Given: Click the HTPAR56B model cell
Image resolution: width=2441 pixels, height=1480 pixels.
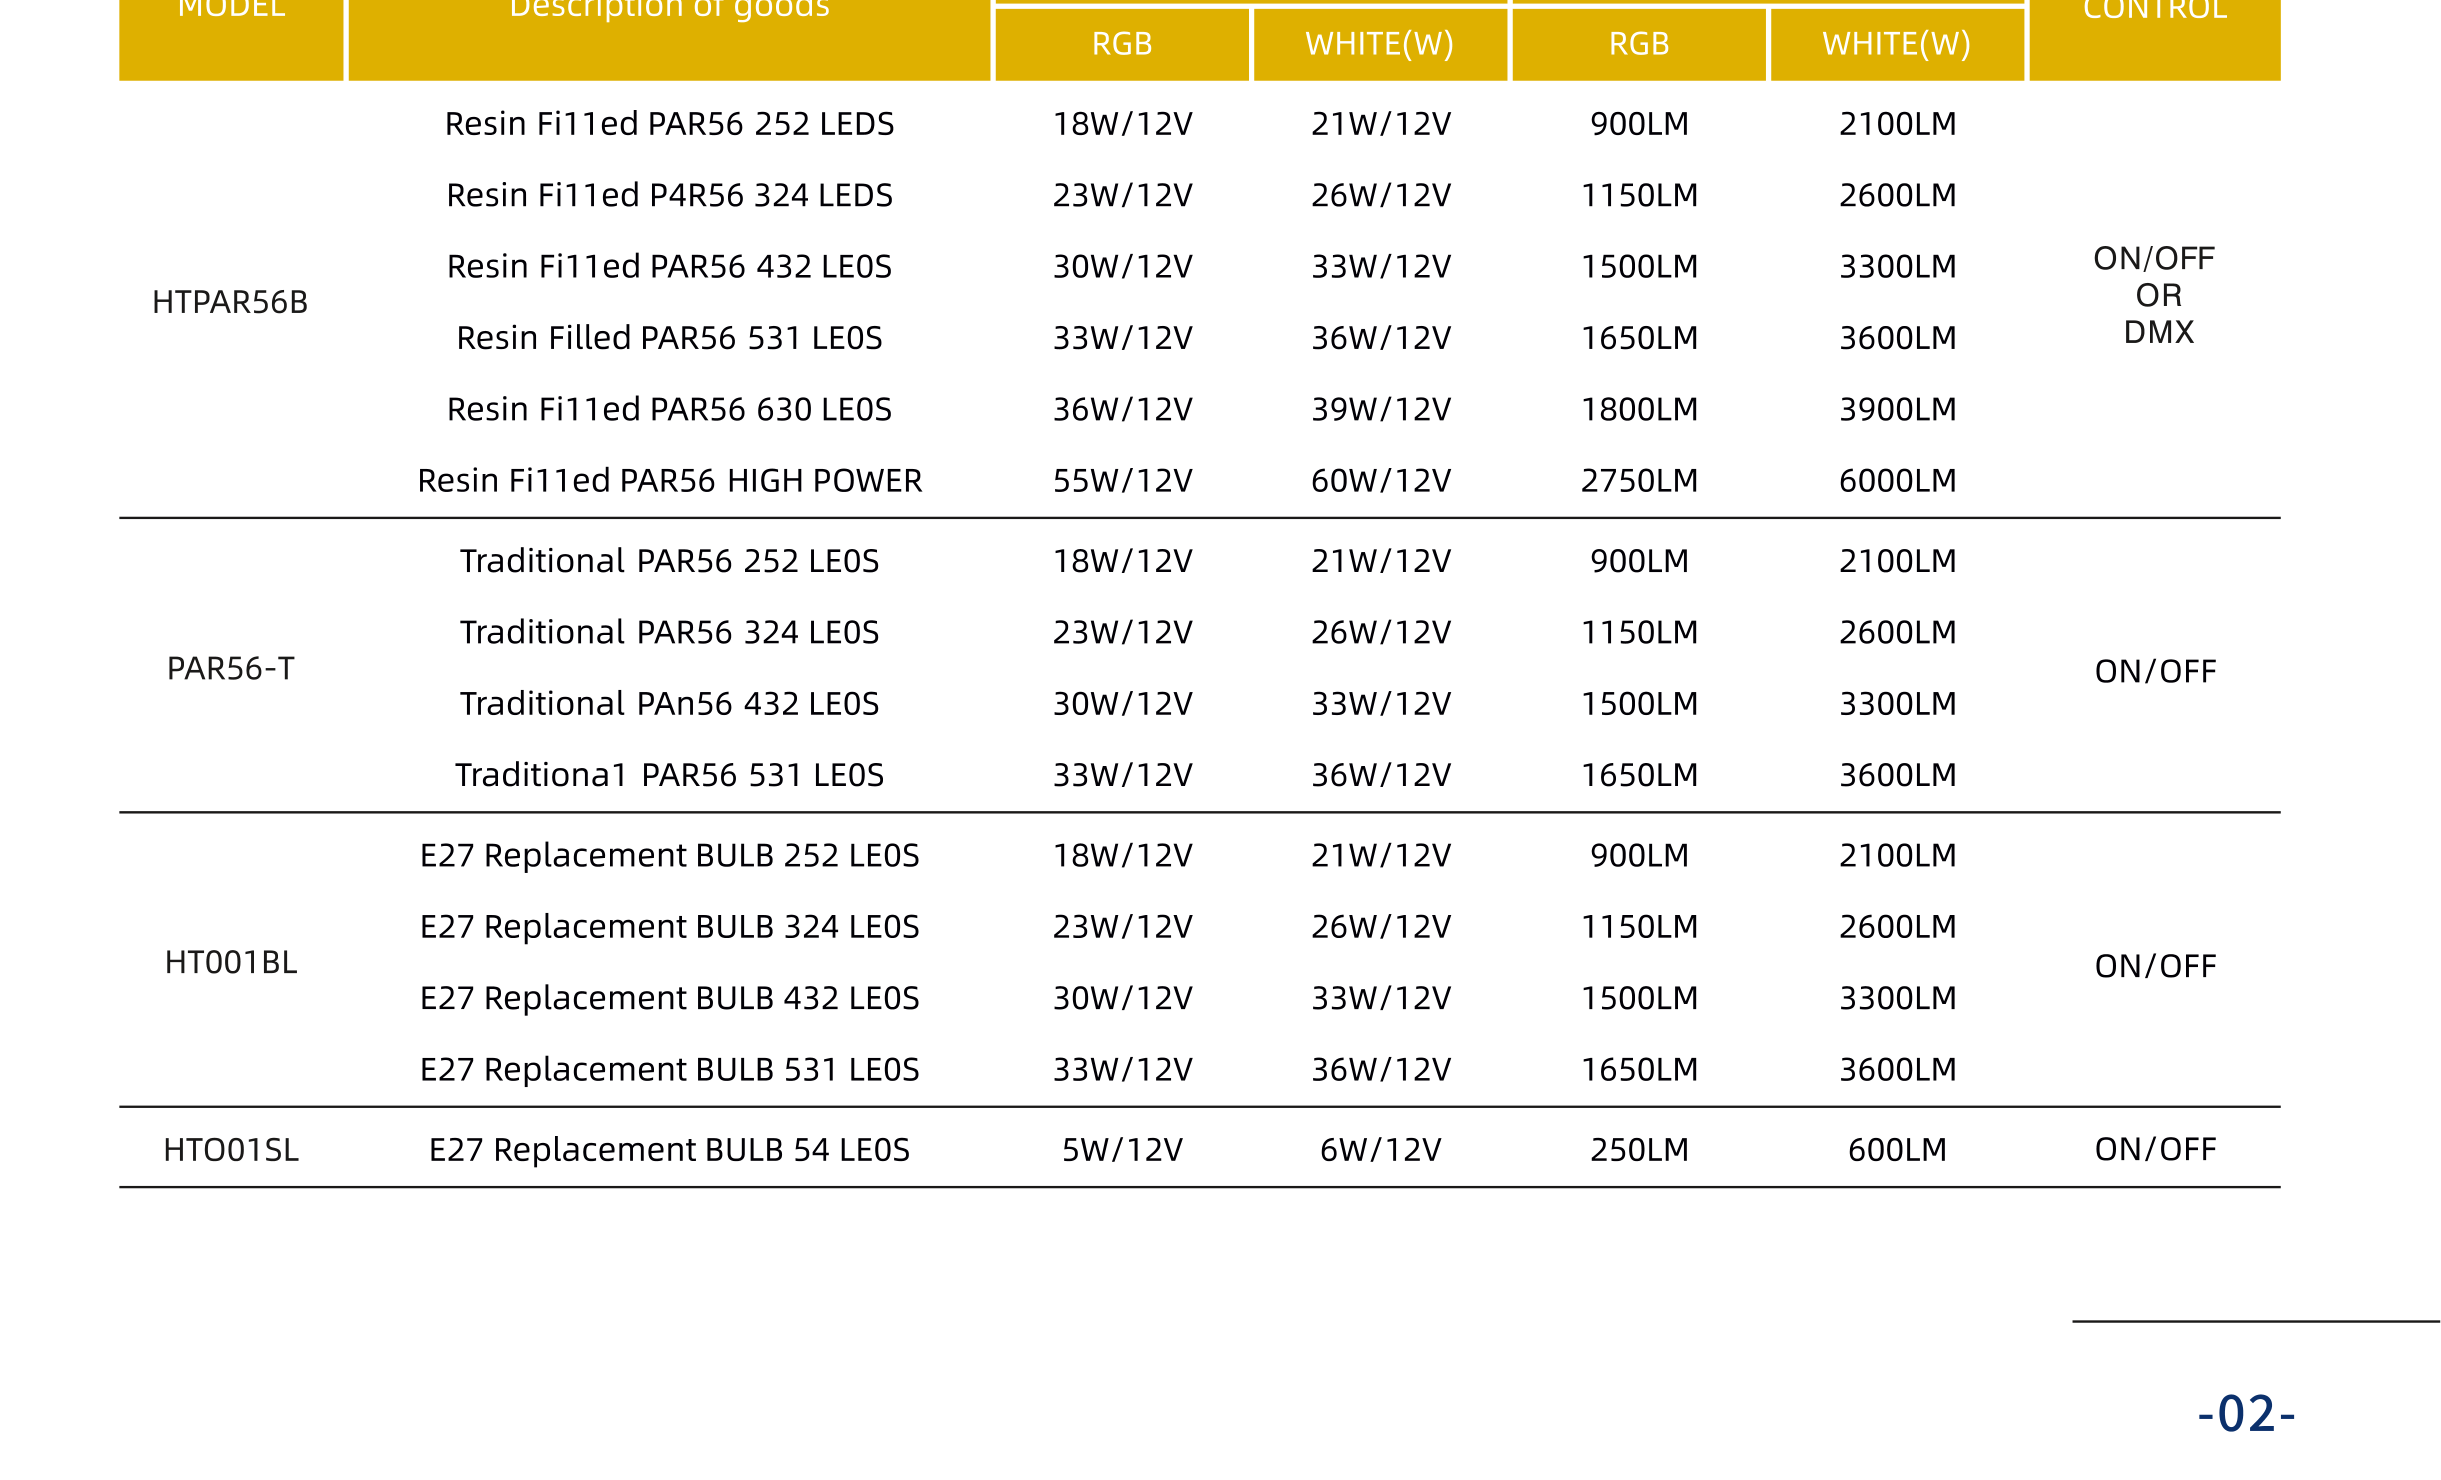Looking at the screenshot, I should click(230, 302).
